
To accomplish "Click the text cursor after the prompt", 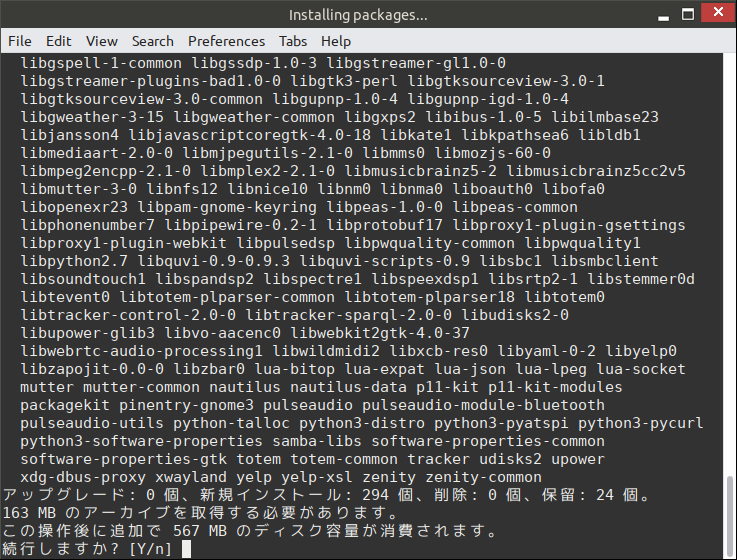I will click(186, 549).
